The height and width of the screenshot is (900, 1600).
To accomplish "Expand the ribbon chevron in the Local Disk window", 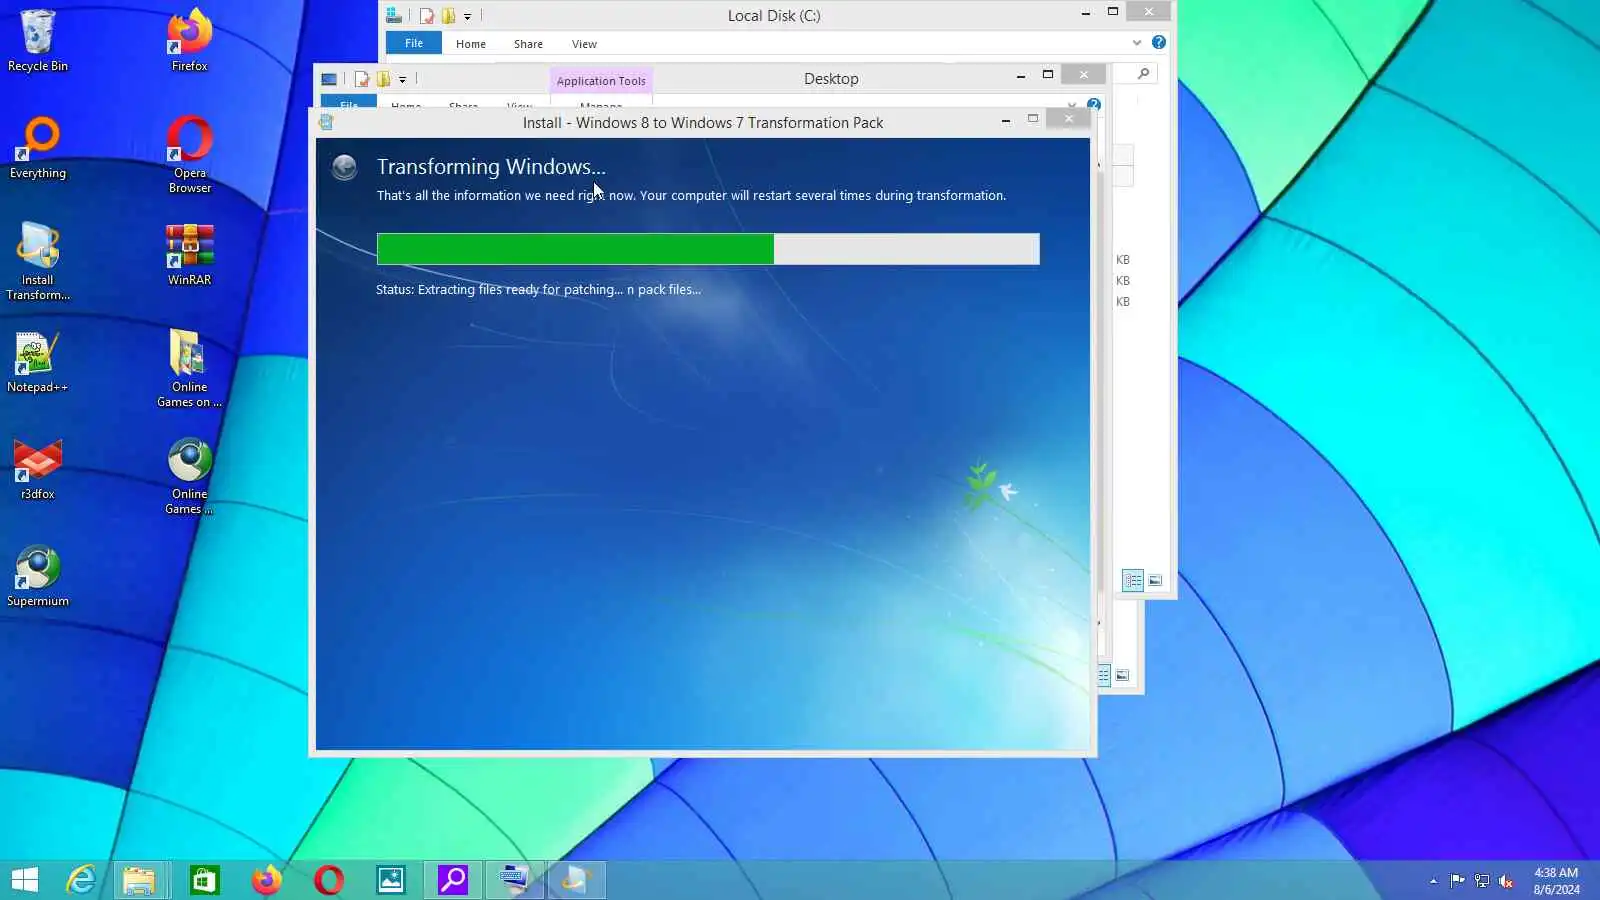I will point(1137,43).
